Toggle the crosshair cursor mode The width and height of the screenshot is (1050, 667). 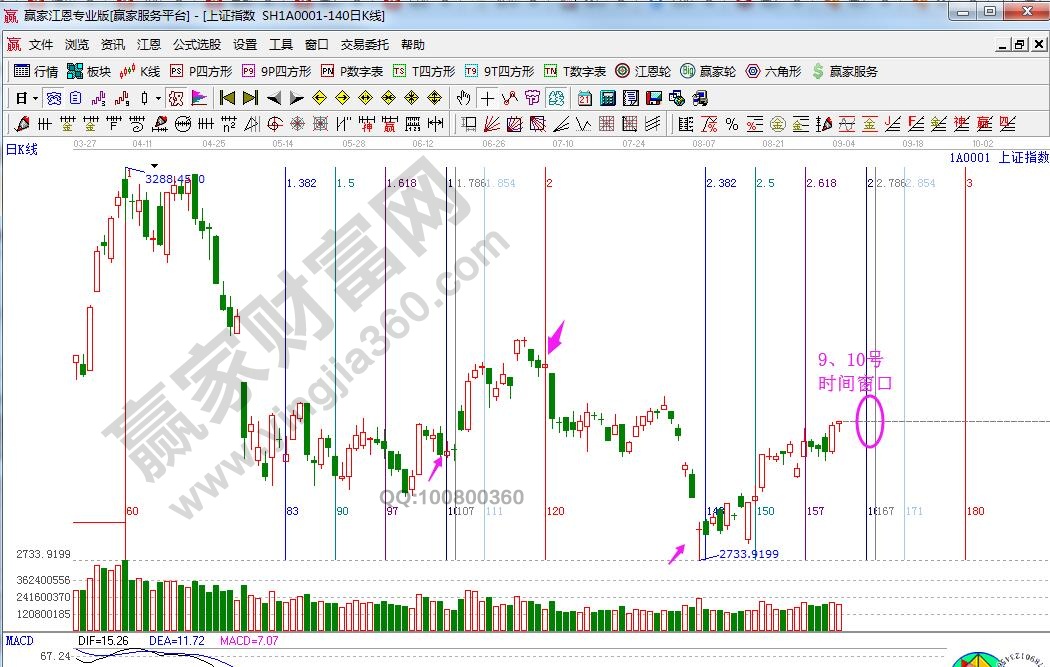click(487, 98)
